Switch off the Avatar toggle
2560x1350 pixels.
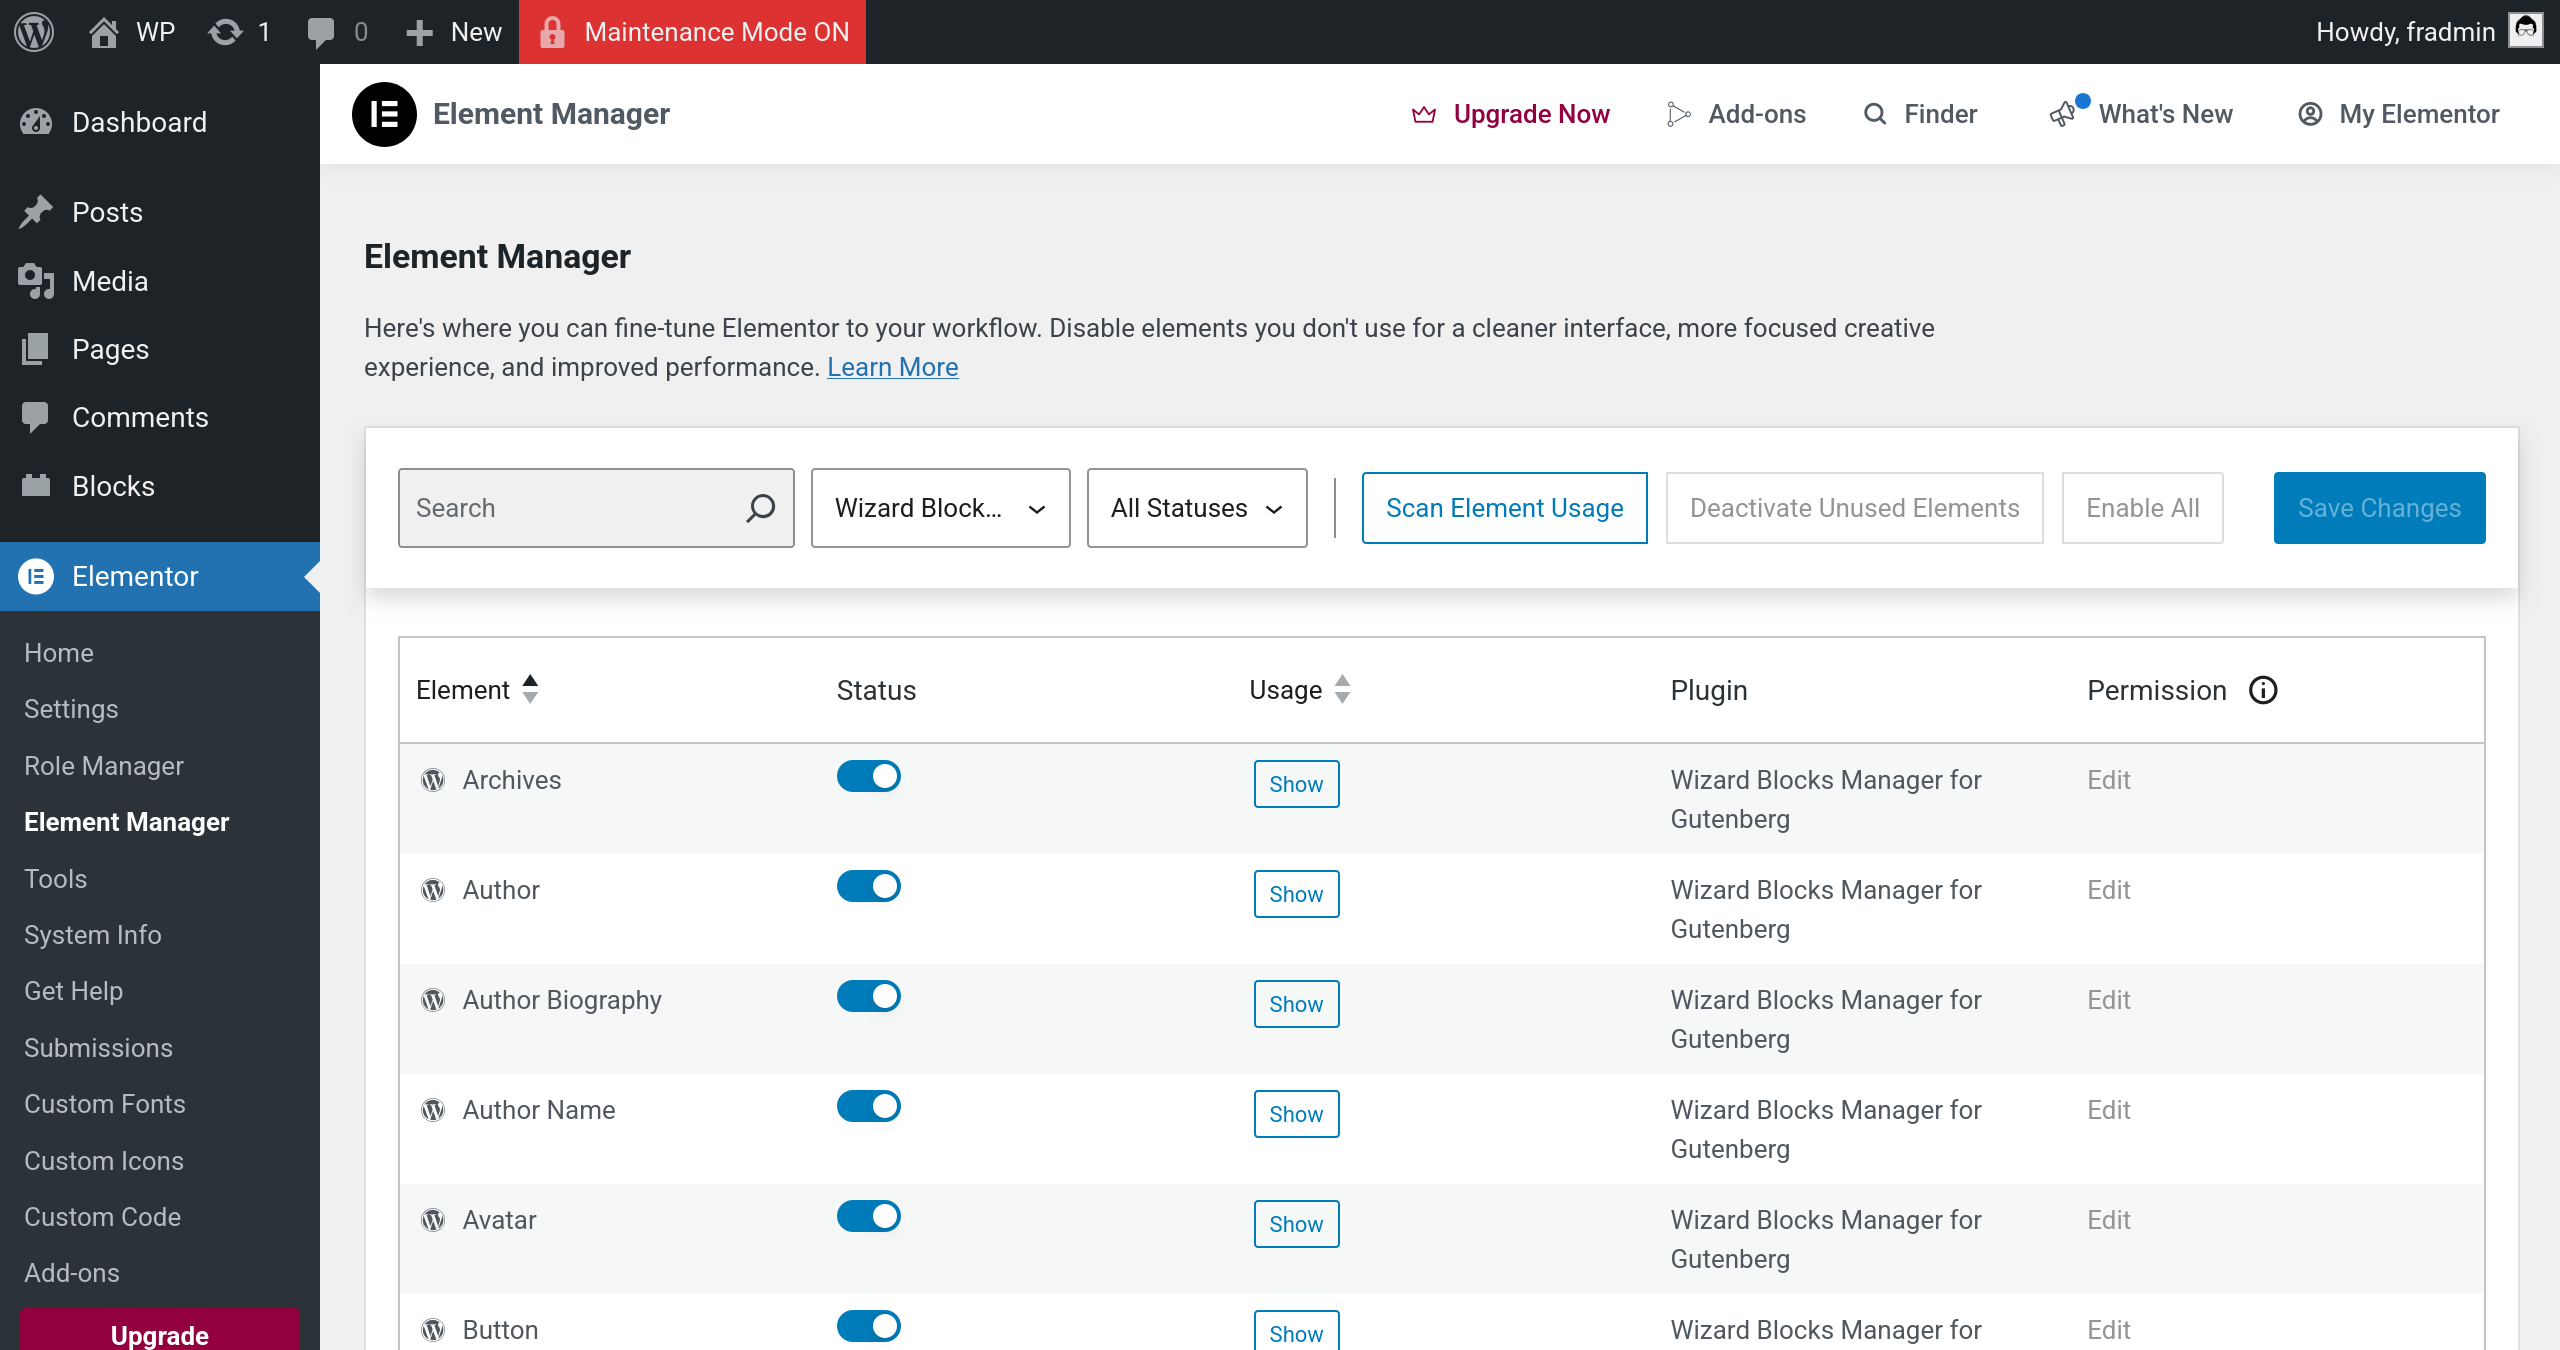click(x=869, y=1216)
